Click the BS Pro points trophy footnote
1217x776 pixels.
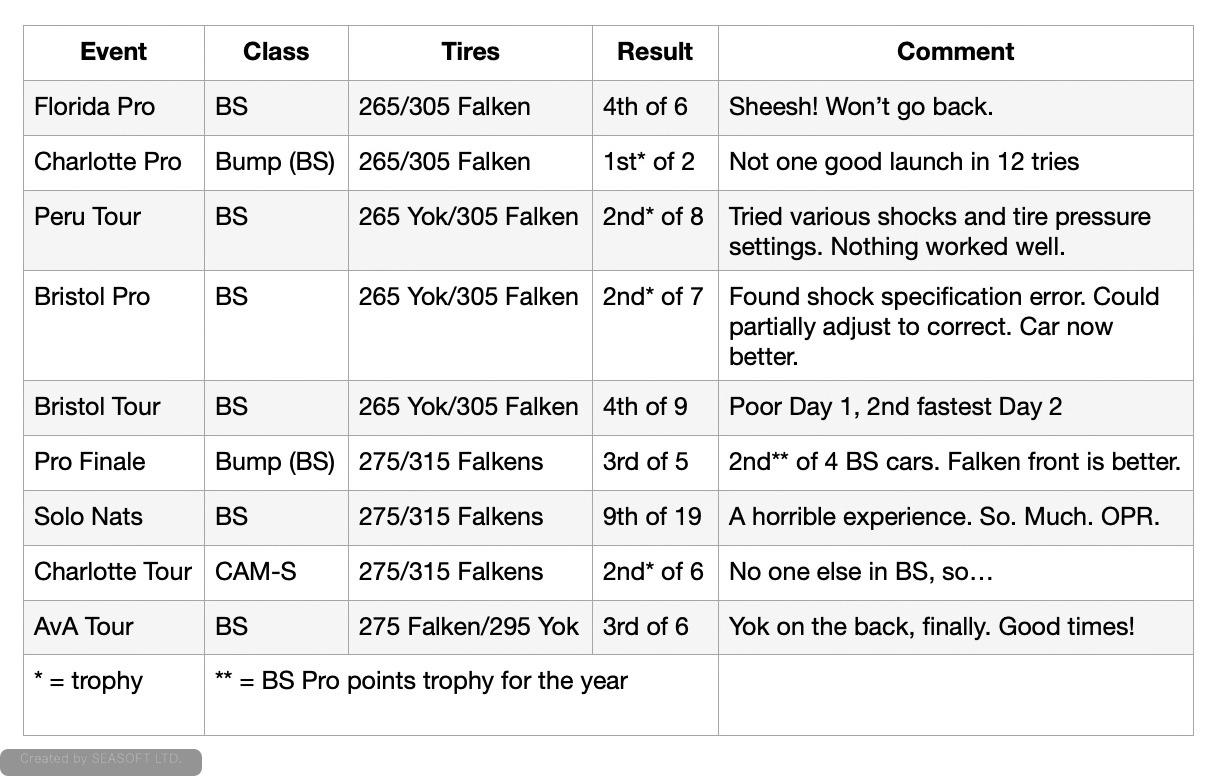421,681
